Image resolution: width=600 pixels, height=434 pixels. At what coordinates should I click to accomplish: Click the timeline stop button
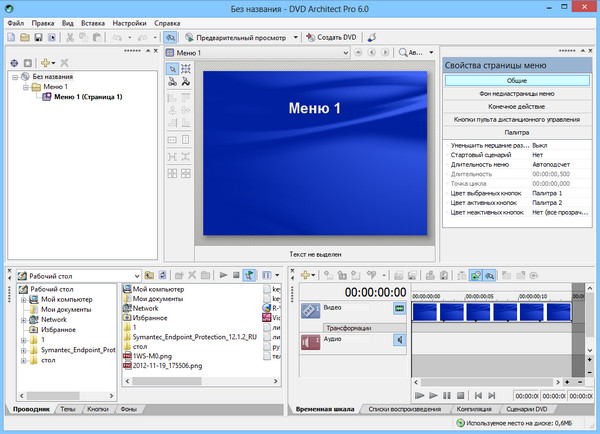click(x=459, y=396)
